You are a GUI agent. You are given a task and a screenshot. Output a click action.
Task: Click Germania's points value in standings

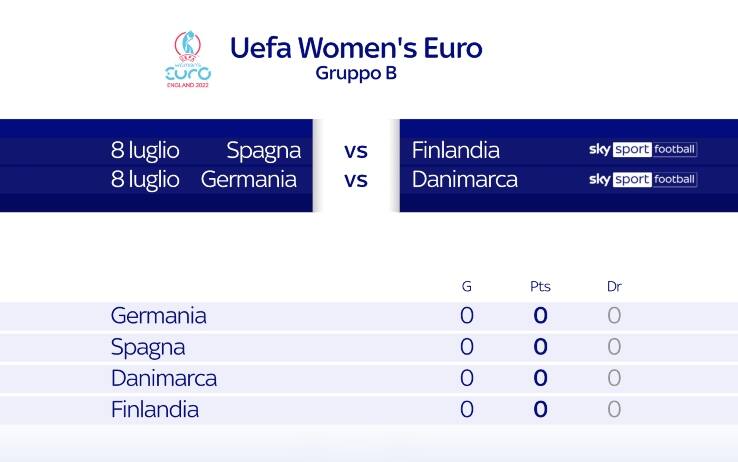tap(540, 316)
